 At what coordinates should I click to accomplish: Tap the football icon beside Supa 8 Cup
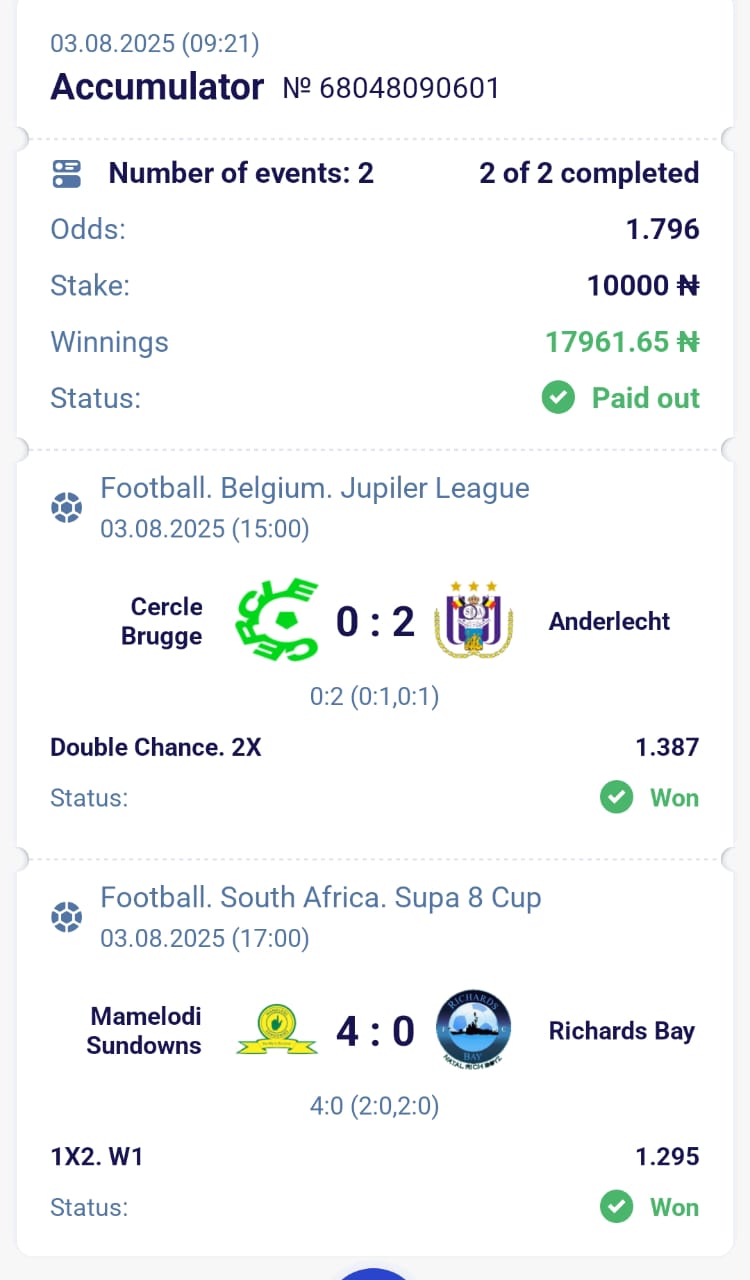[x=66, y=917]
